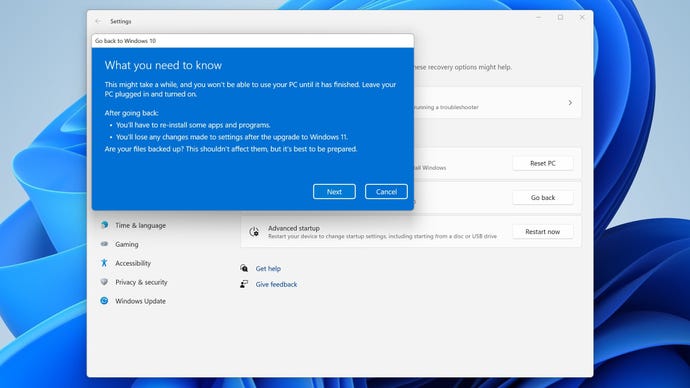
Task: Click the Get help headset icon
Action: (244, 268)
